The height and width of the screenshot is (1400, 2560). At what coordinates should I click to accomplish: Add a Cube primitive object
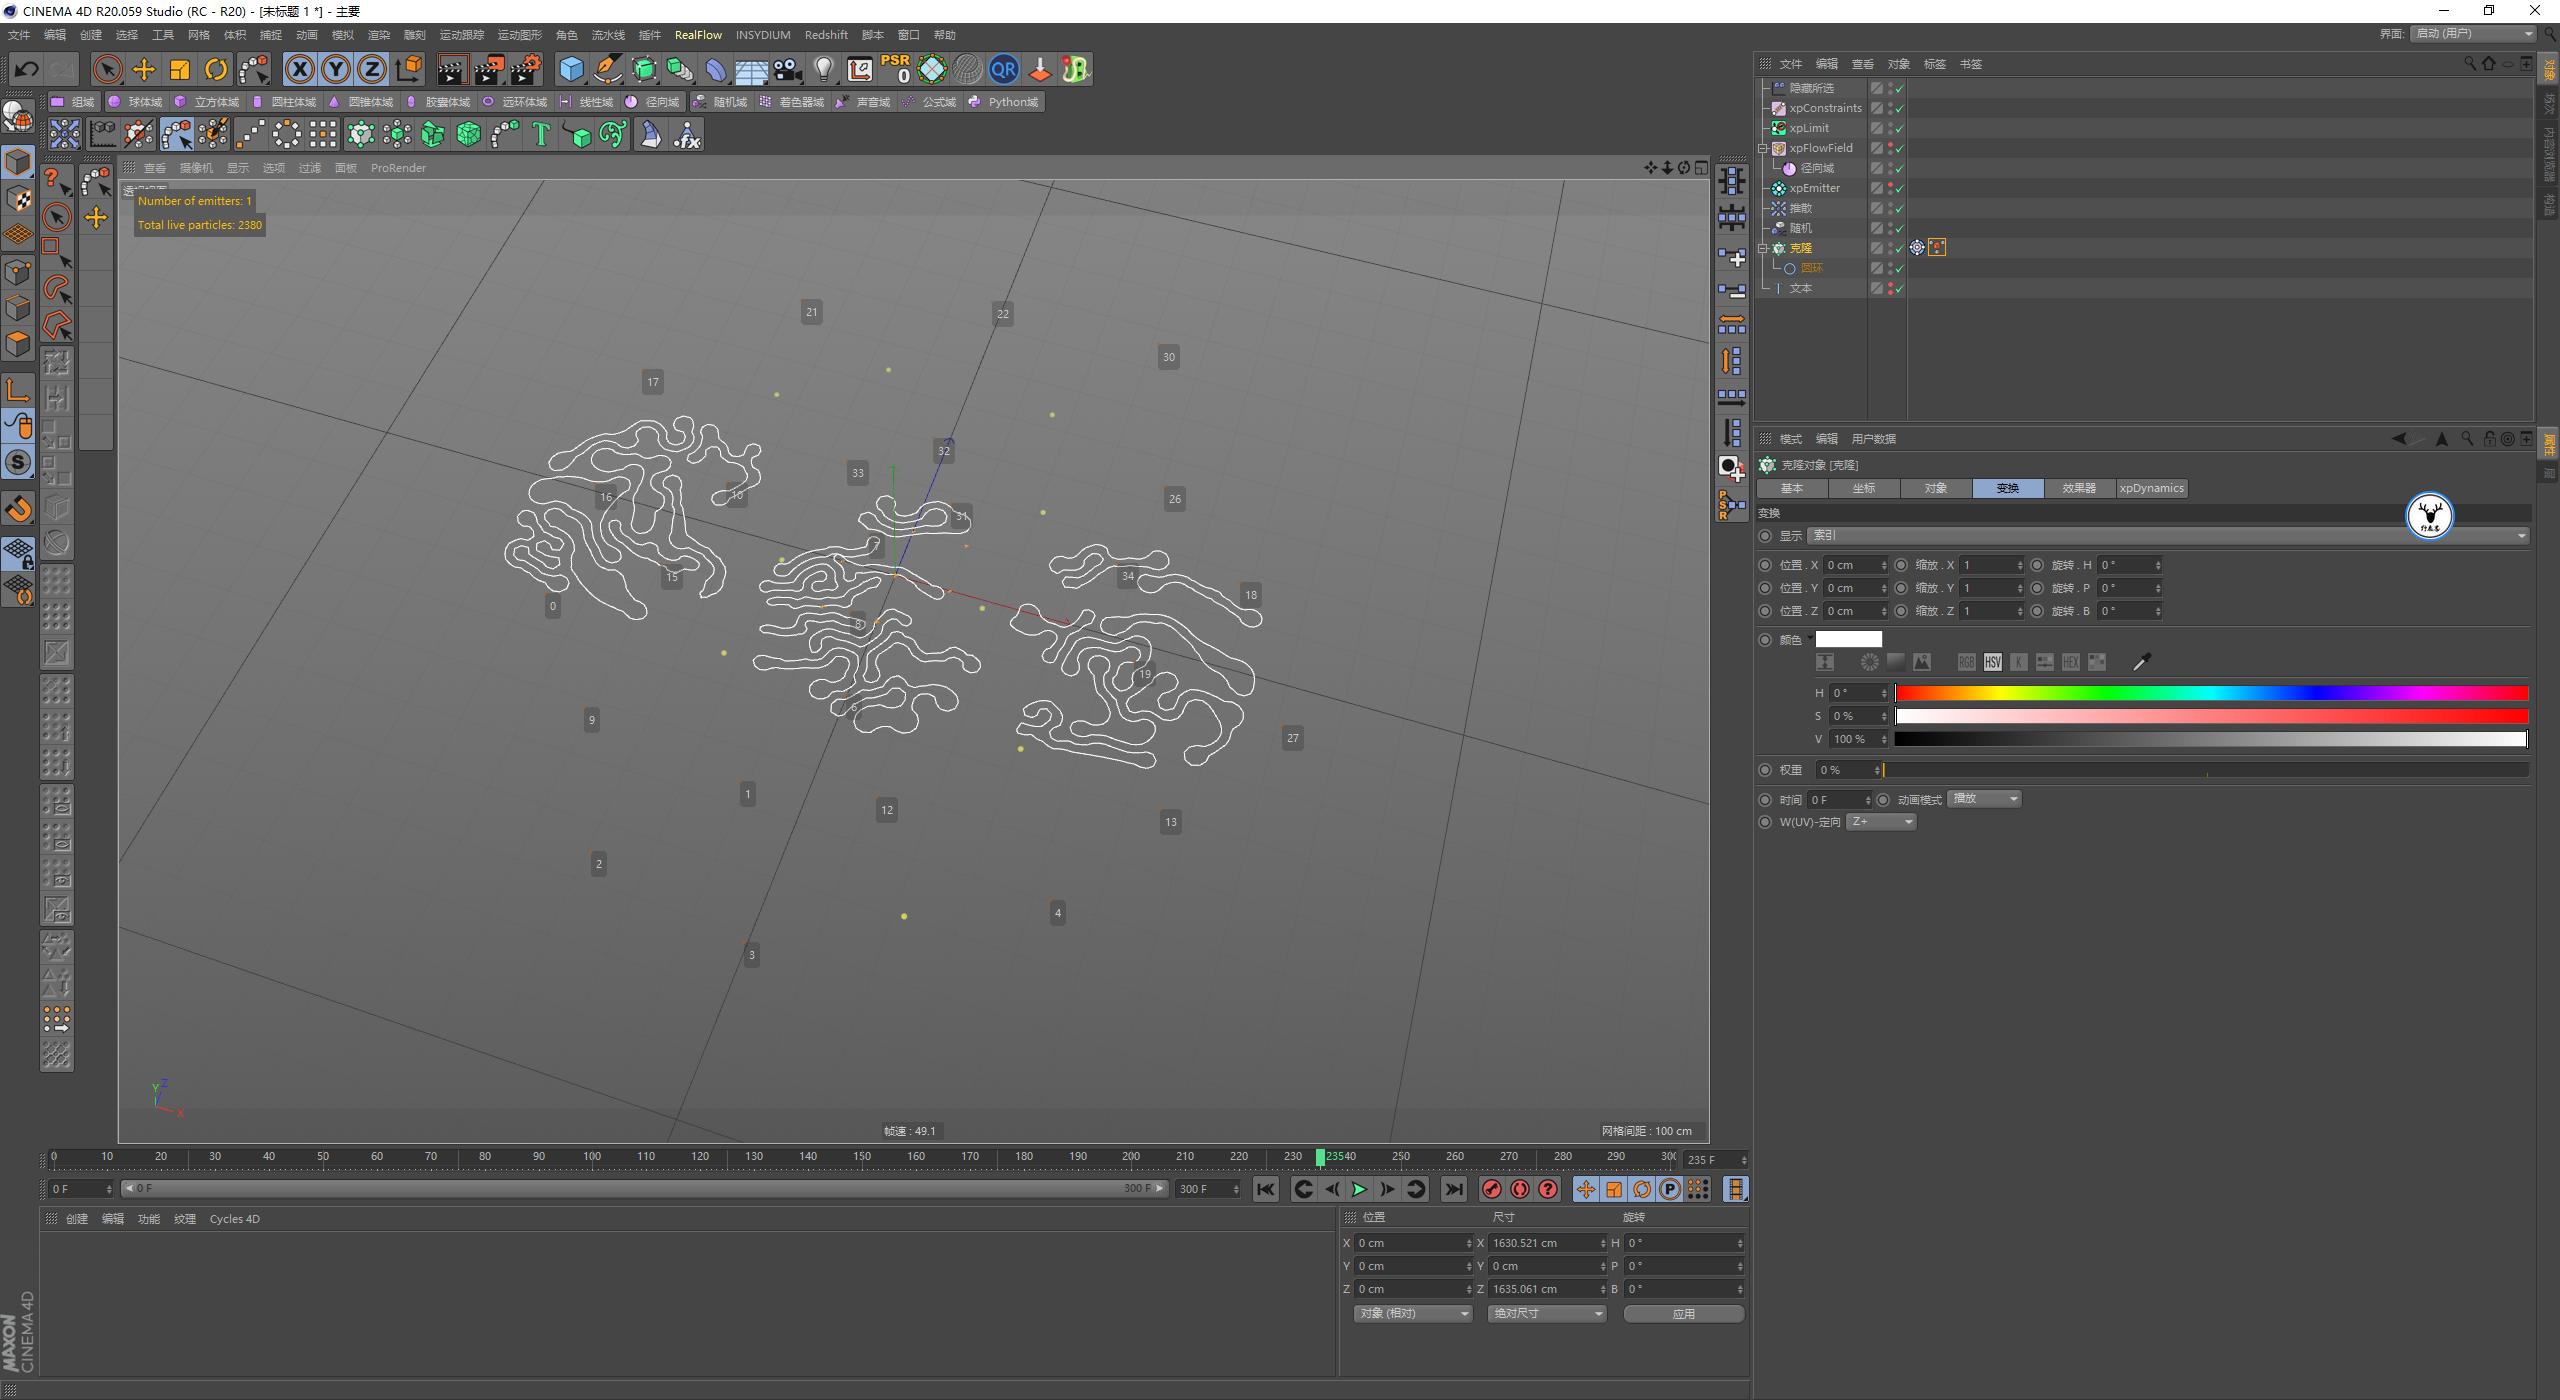tap(571, 69)
